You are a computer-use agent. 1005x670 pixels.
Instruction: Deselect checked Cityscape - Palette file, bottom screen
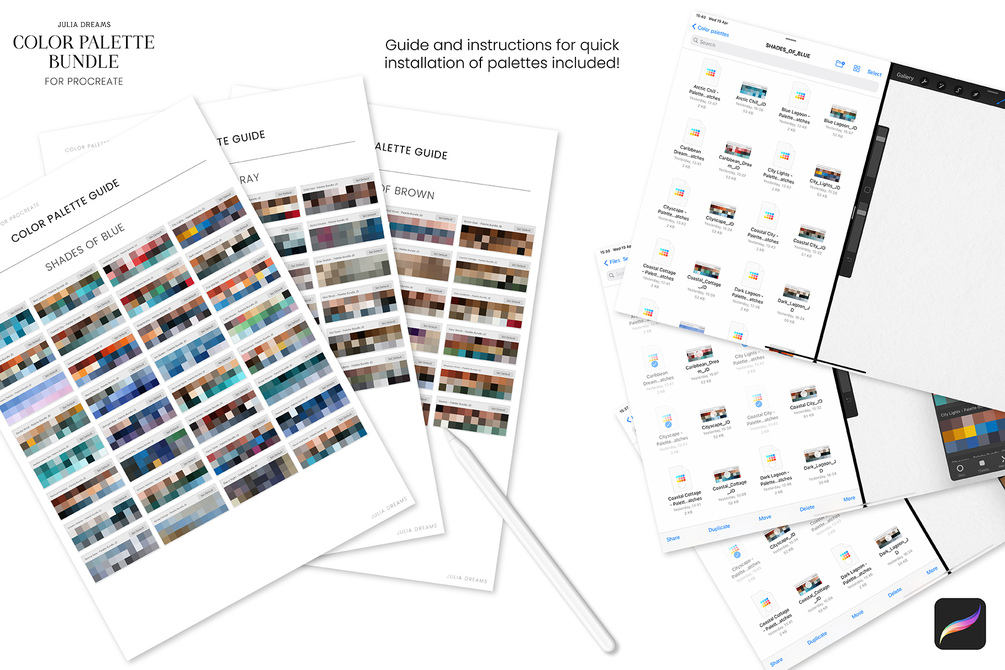[x=735, y=550]
